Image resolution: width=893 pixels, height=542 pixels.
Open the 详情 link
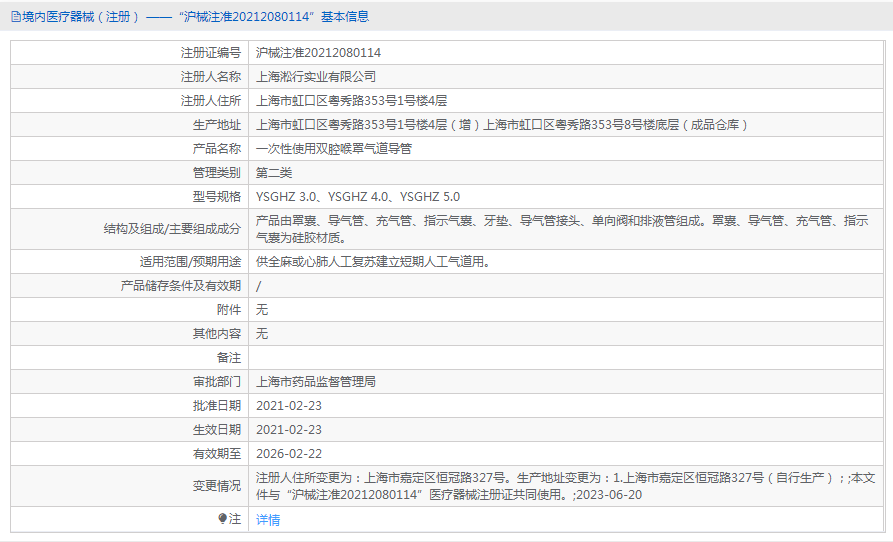268,519
